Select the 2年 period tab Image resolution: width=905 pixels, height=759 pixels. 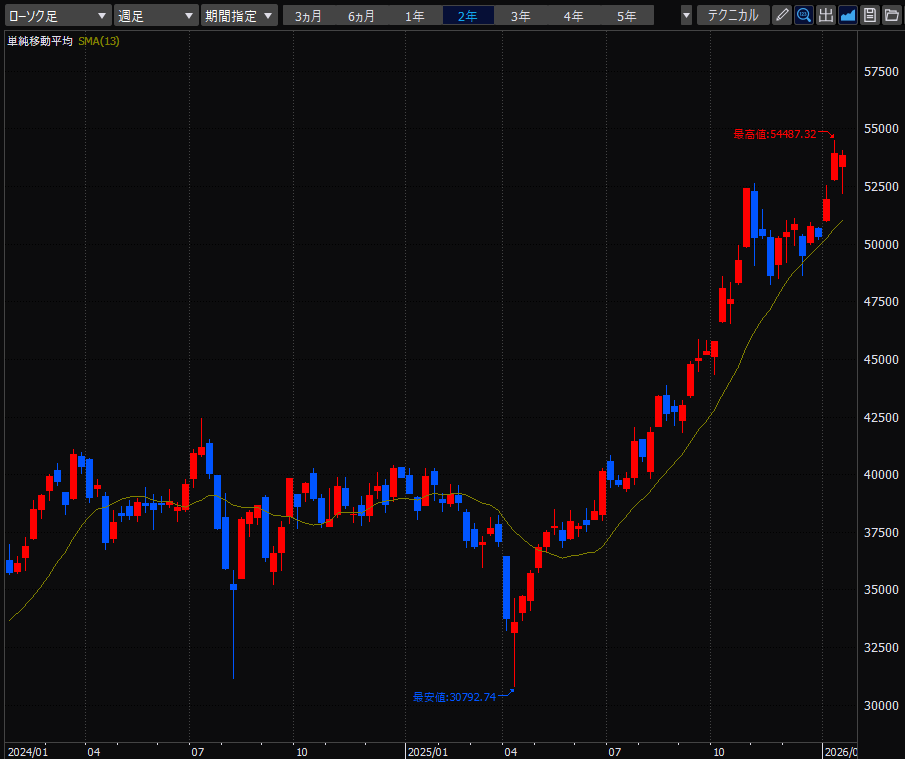pyautogui.click(x=468, y=16)
